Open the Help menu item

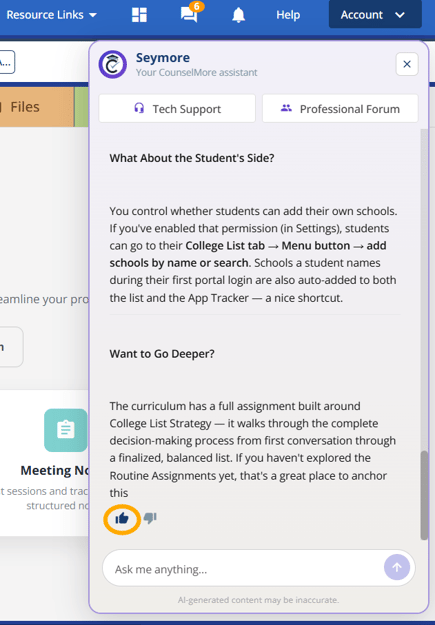[288, 15]
